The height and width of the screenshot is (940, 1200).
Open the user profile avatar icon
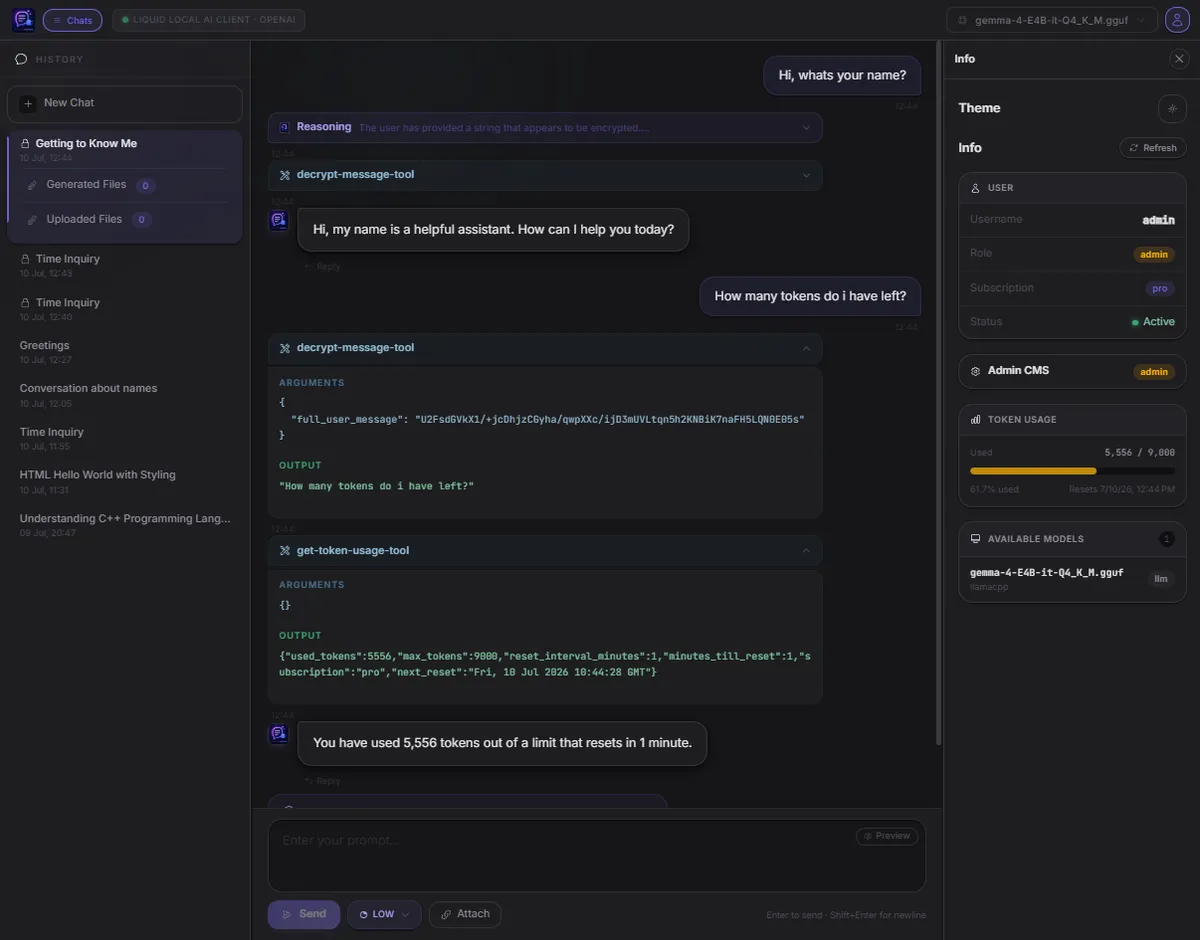coord(1177,20)
